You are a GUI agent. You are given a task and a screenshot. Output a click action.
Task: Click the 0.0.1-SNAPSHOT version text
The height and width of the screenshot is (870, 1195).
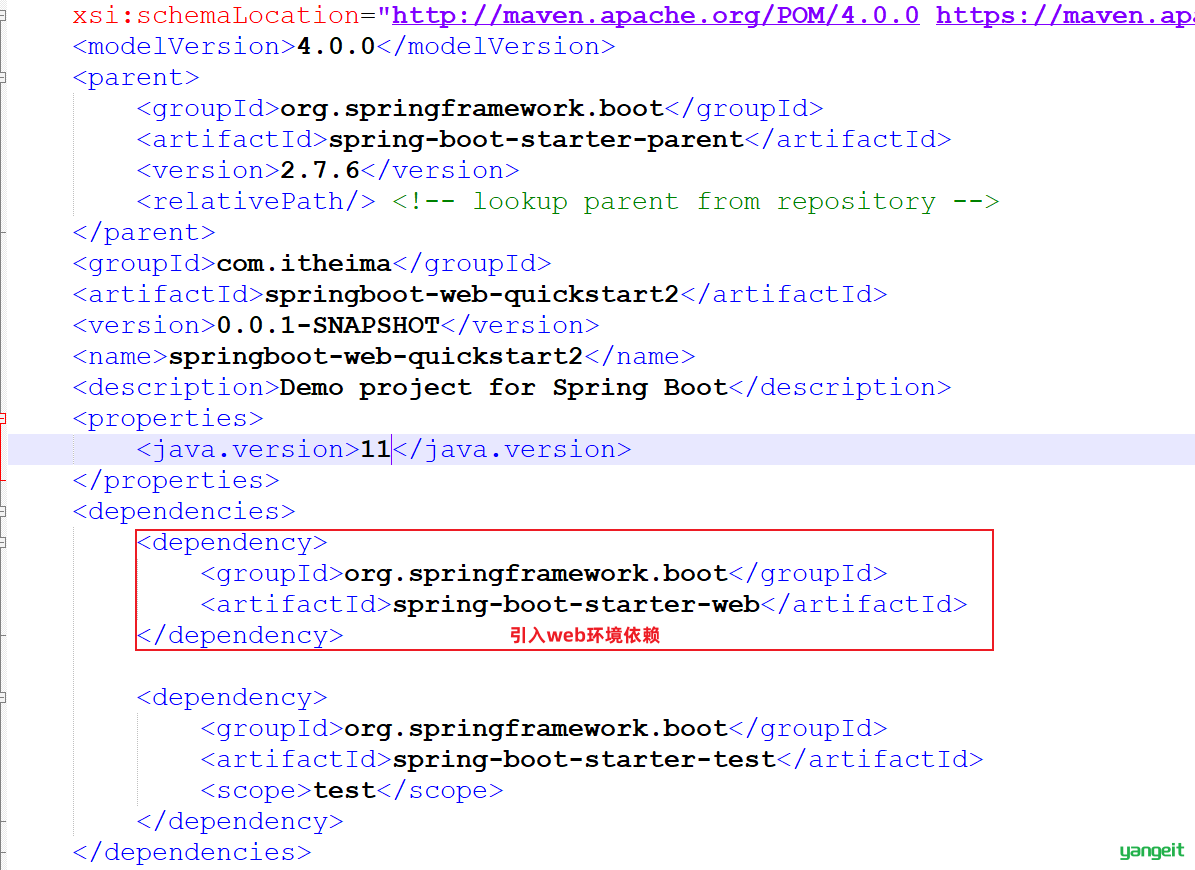tap(328, 325)
